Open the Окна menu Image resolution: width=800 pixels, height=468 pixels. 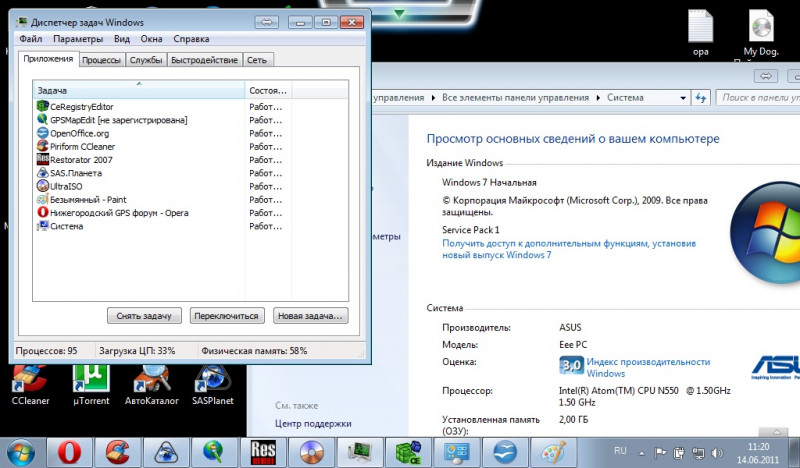pyautogui.click(x=152, y=39)
